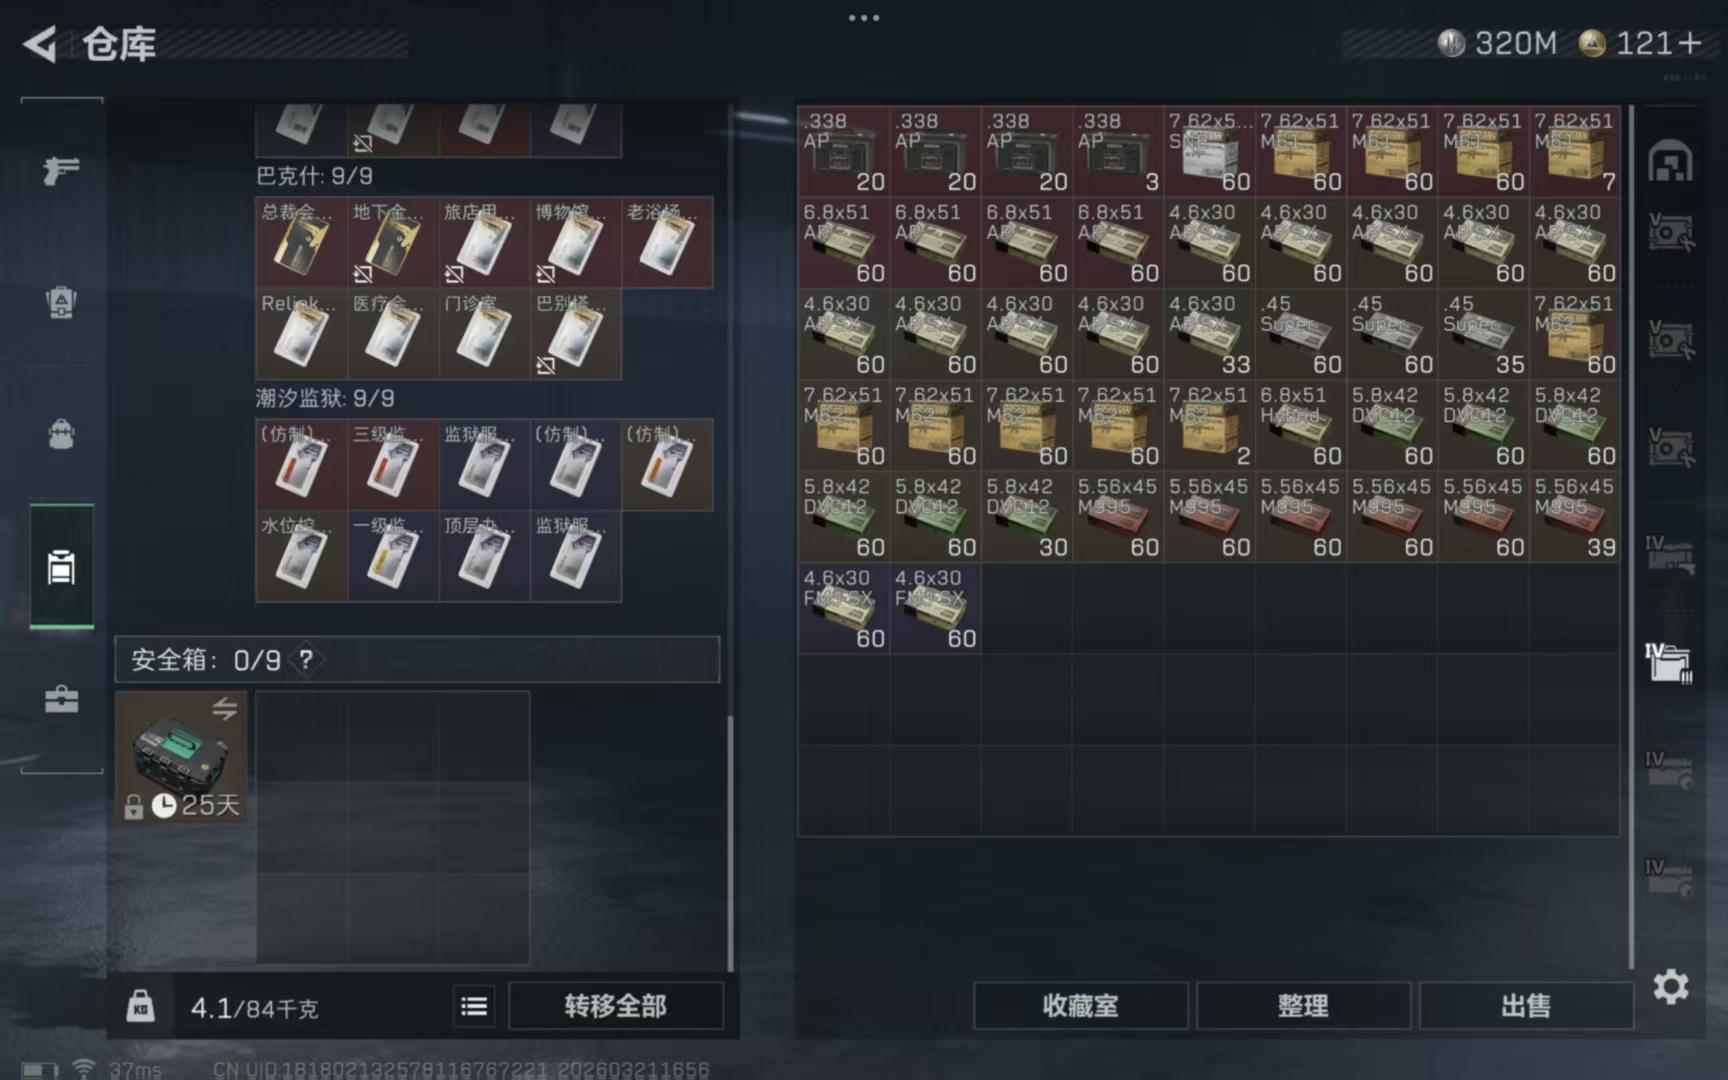Select the 博物馆 key card
The width and height of the screenshot is (1728, 1080).
(575, 242)
